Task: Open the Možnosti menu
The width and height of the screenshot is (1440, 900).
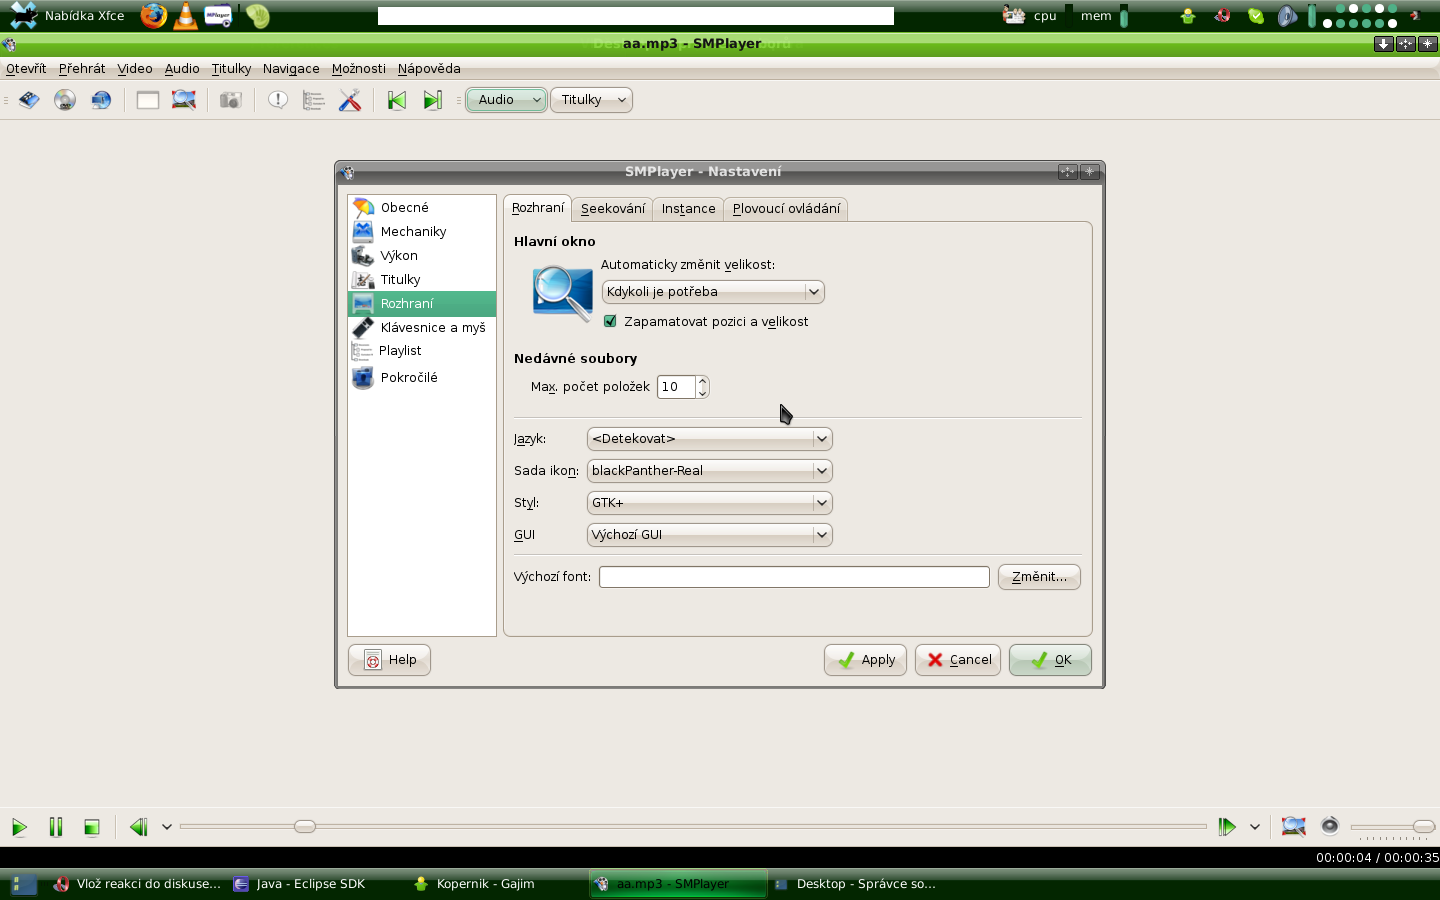Action: pyautogui.click(x=359, y=69)
